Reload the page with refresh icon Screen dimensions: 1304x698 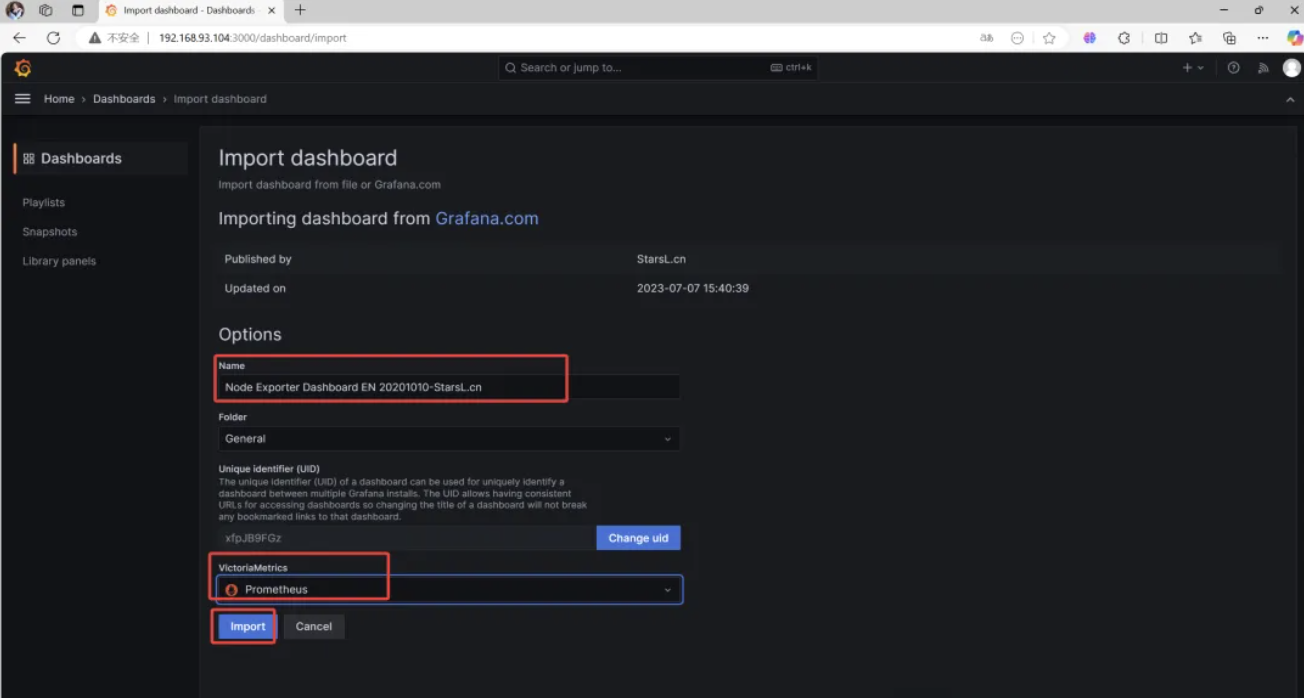tap(53, 38)
